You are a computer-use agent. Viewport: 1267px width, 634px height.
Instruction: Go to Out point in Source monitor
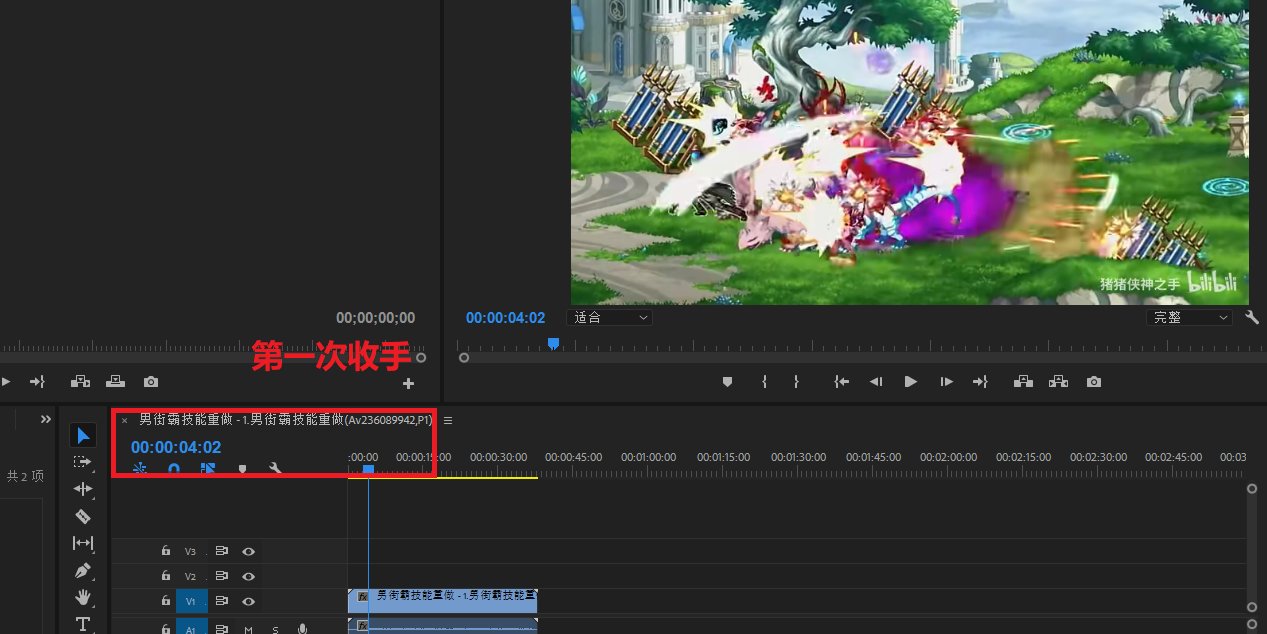[x=38, y=382]
